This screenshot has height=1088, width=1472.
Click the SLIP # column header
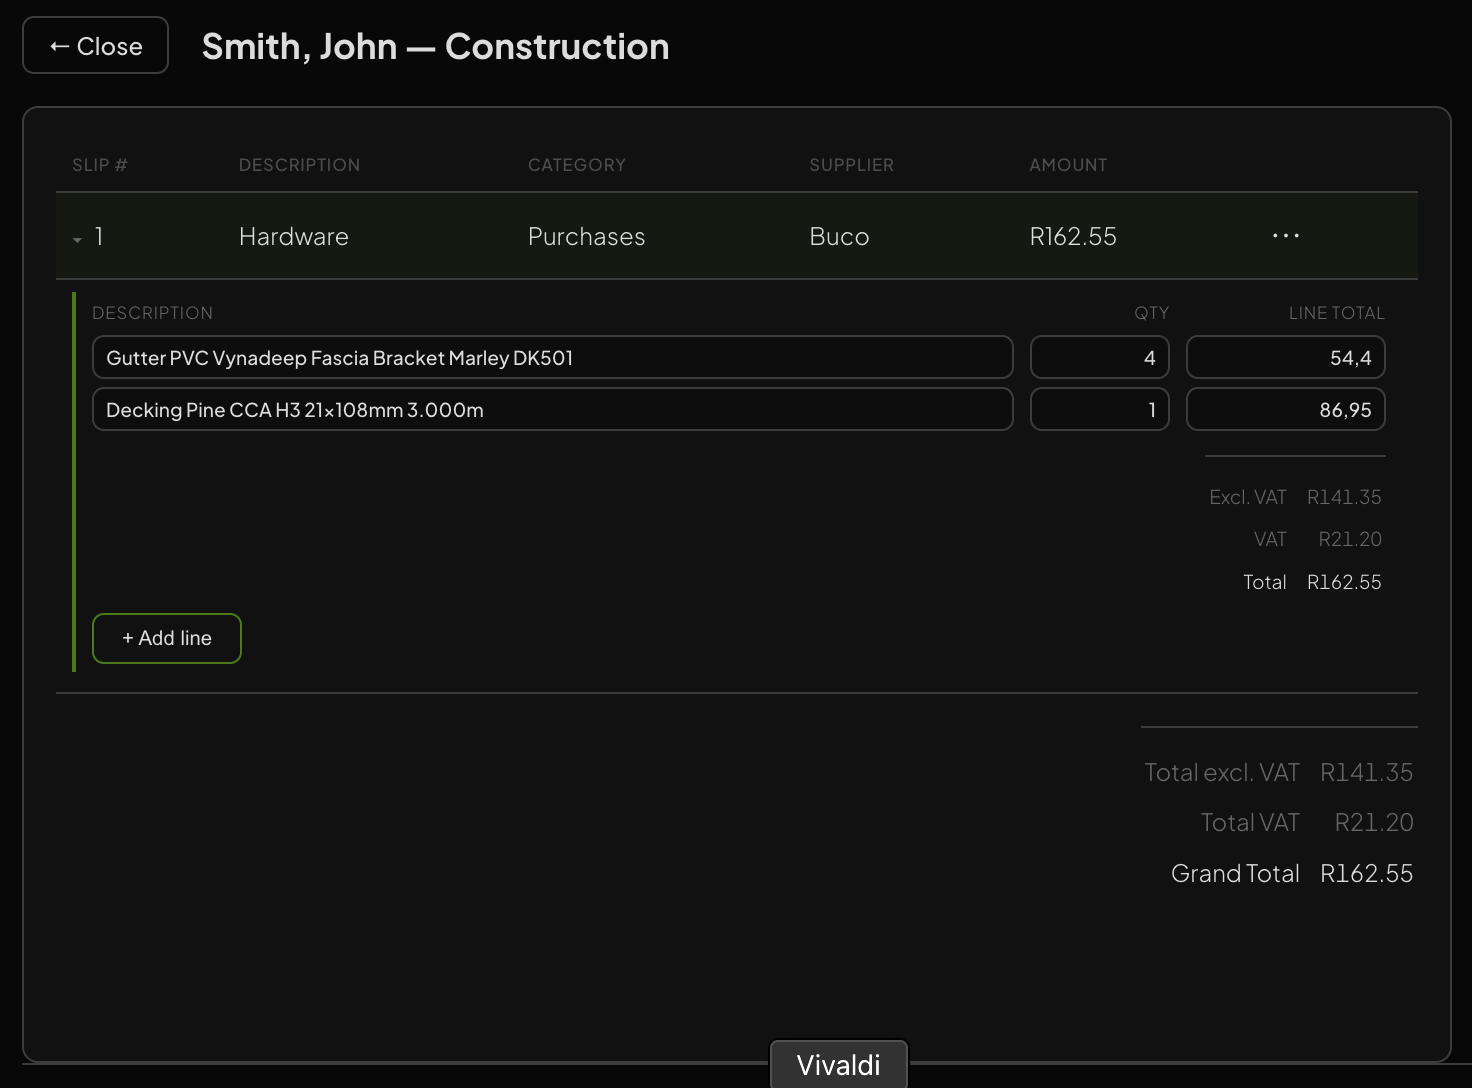[x=100, y=165]
